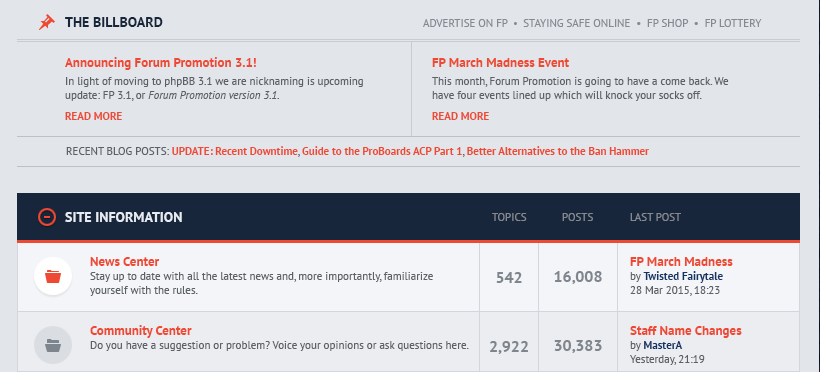The height and width of the screenshot is (372, 820).
Task: Click the Community Center gray folder icon
Action: (53, 345)
